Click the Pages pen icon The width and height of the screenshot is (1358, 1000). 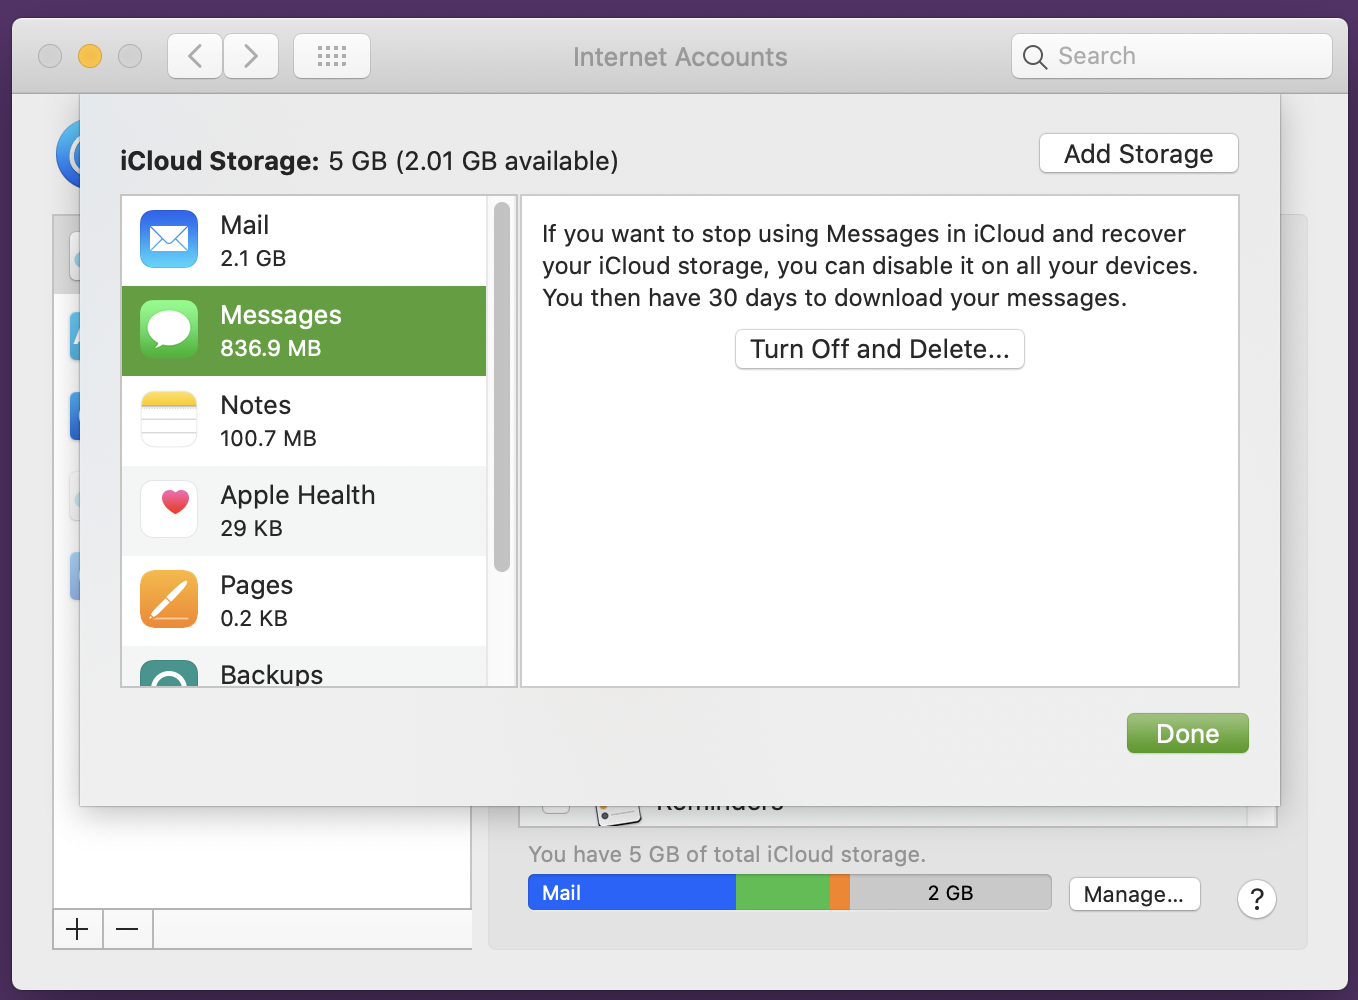tap(169, 599)
